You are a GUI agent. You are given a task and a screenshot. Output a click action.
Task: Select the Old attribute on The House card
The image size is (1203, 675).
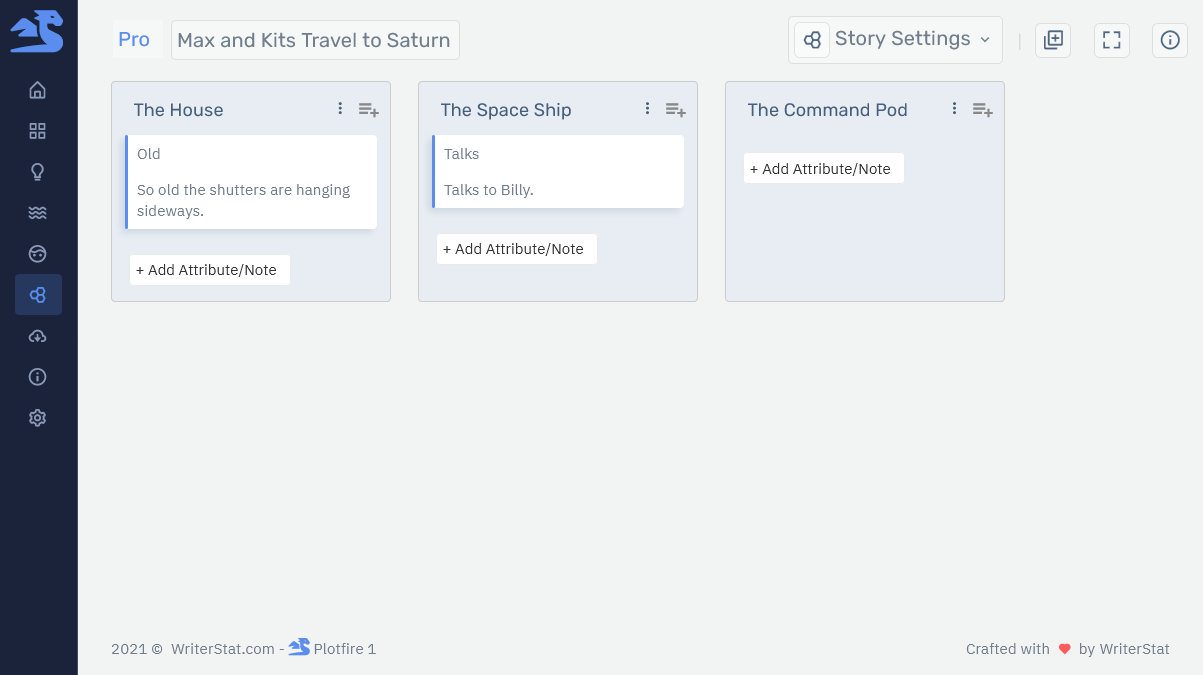[x=148, y=154]
